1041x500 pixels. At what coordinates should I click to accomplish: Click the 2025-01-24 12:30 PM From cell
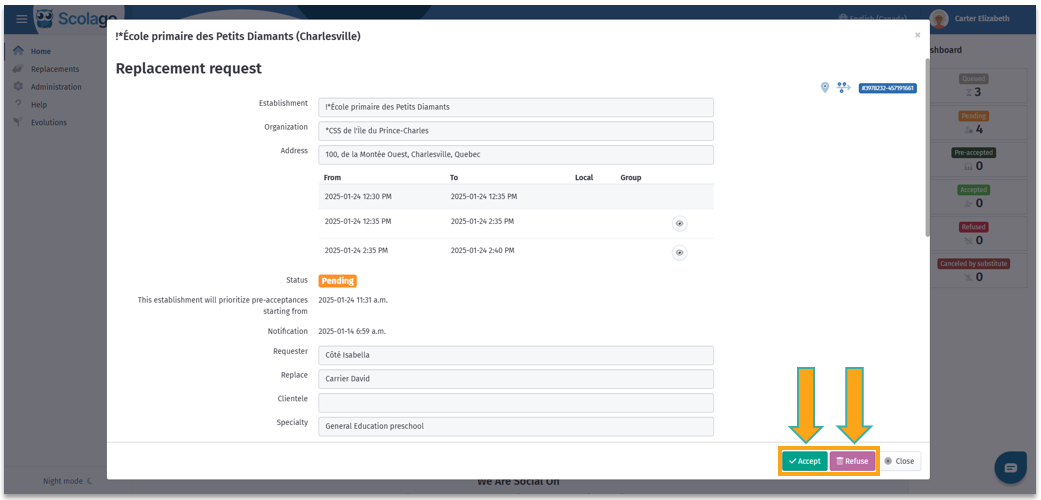pos(358,197)
